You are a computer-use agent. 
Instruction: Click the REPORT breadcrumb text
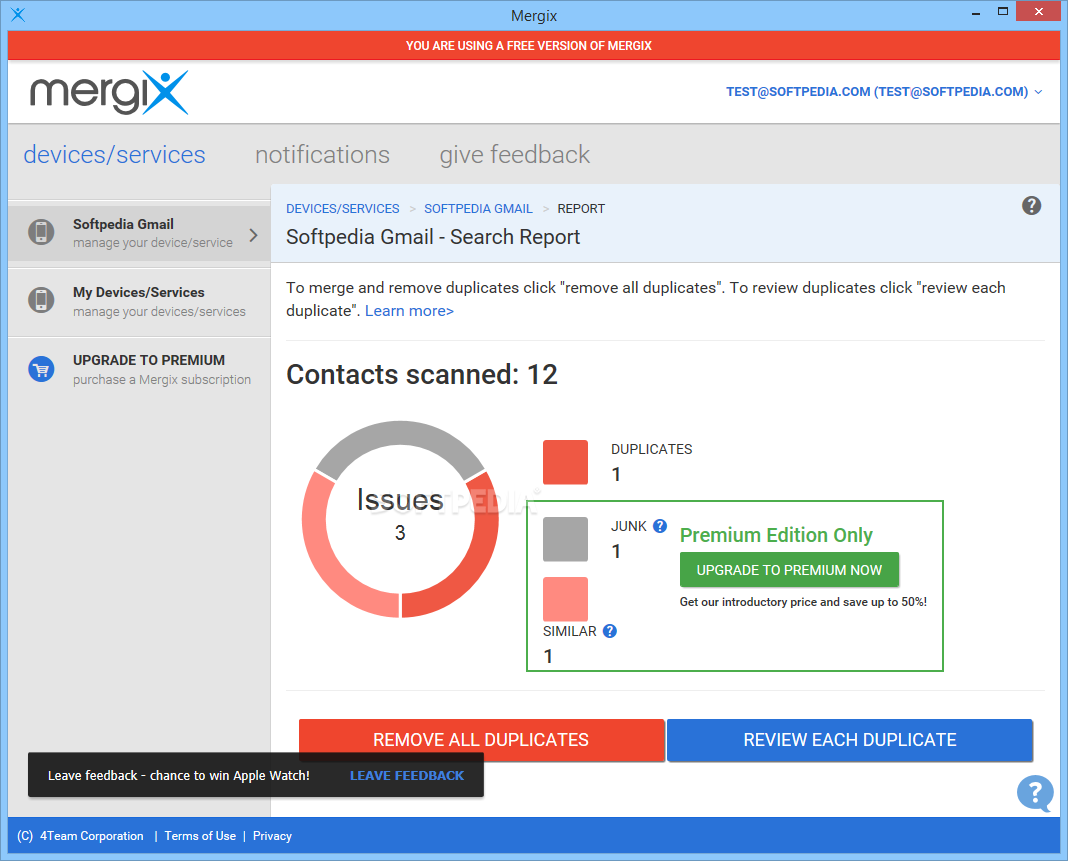[581, 208]
